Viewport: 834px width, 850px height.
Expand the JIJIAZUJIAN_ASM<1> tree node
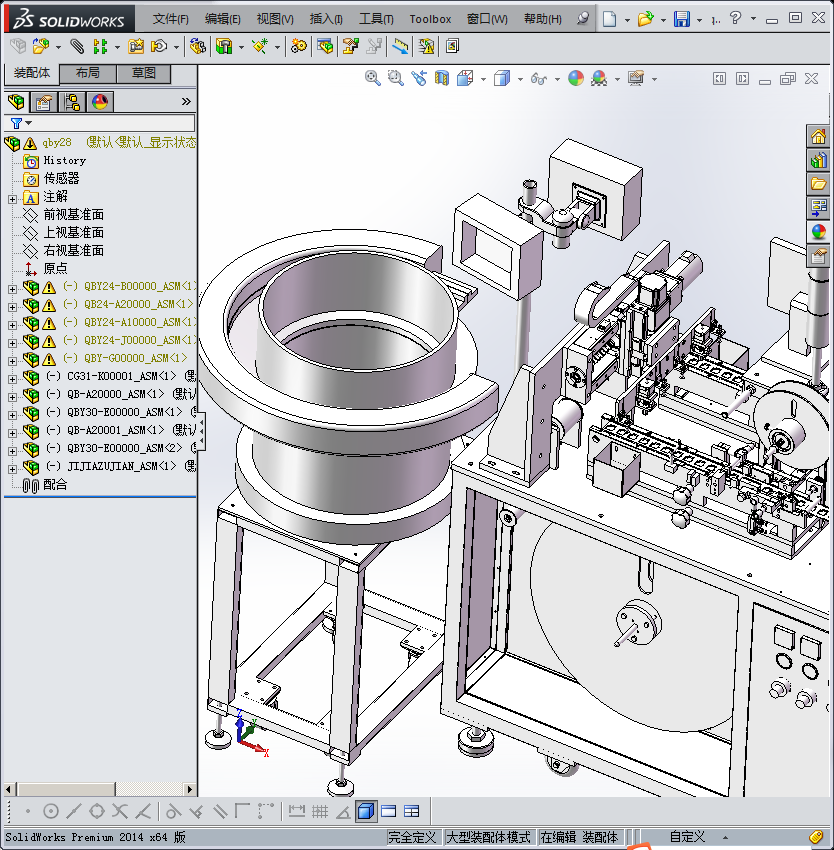pyautogui.click(x=12, y=467)
